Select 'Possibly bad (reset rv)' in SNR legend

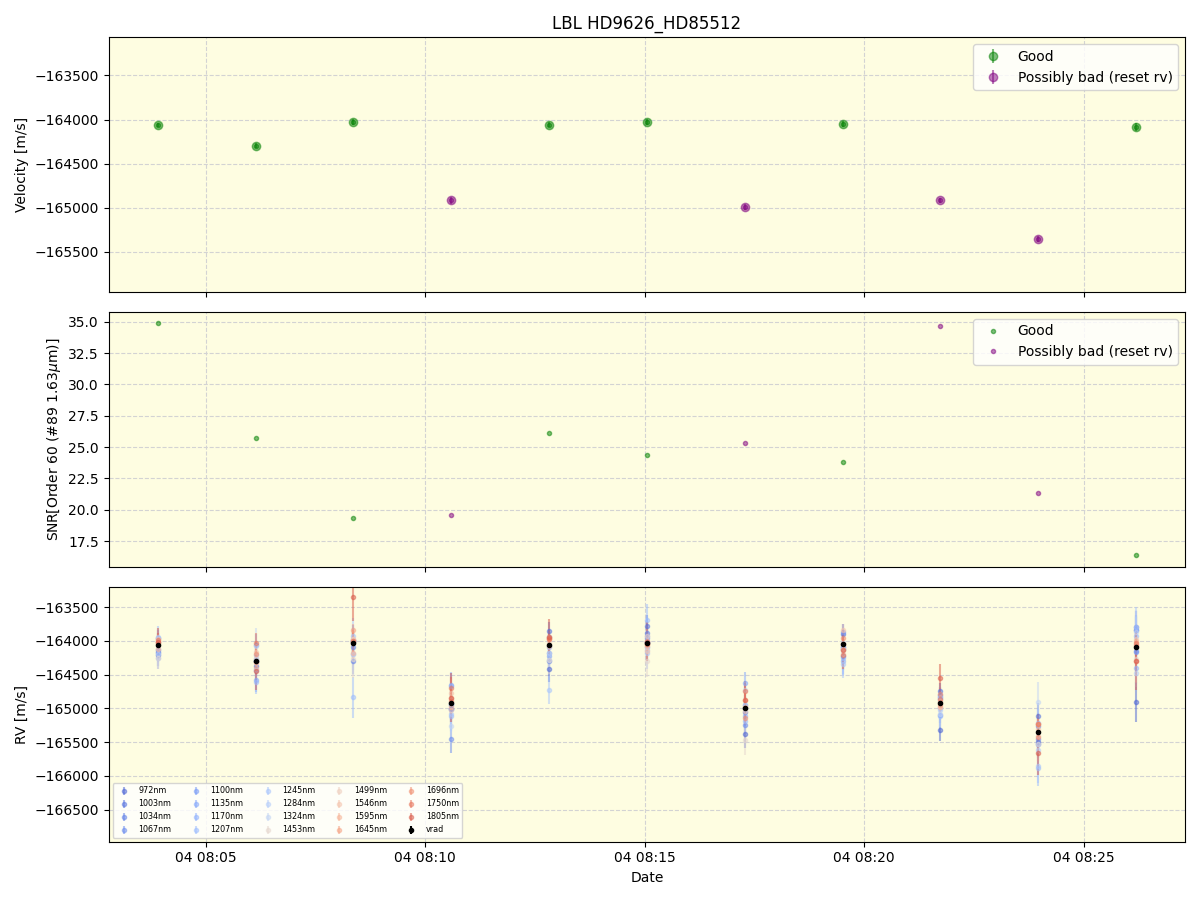pos(1095,351)
